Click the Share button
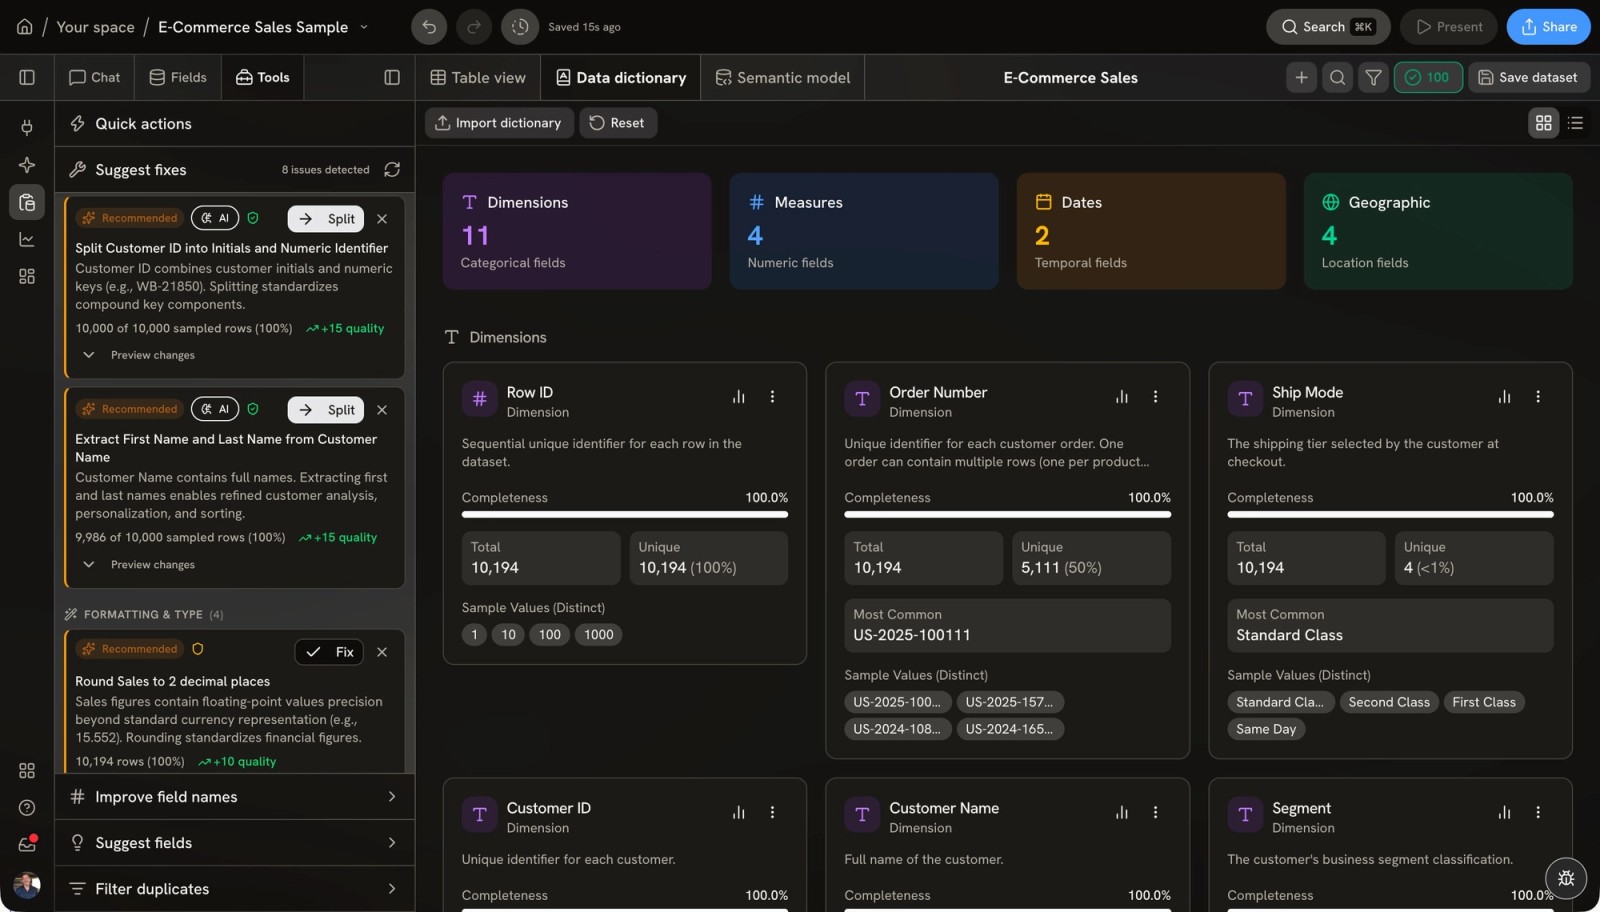 1548,27
